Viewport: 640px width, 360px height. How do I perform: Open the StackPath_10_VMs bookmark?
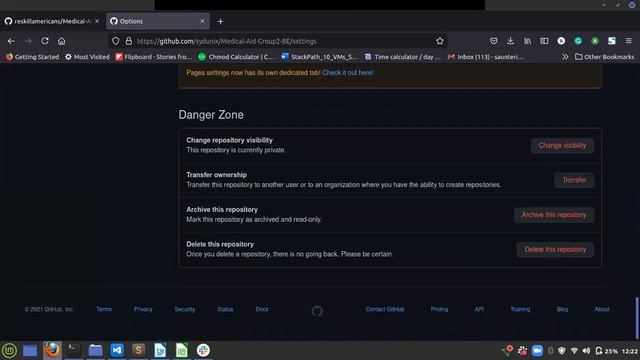tap(320, 57)
